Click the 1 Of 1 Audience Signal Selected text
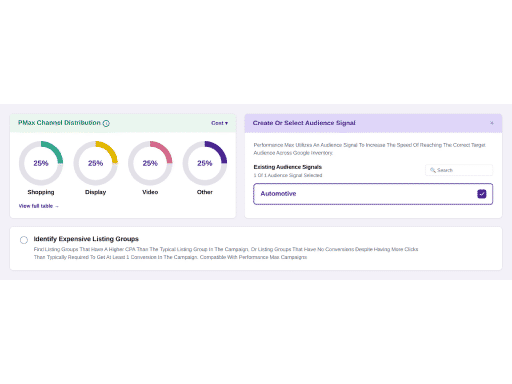 (288, 175)
